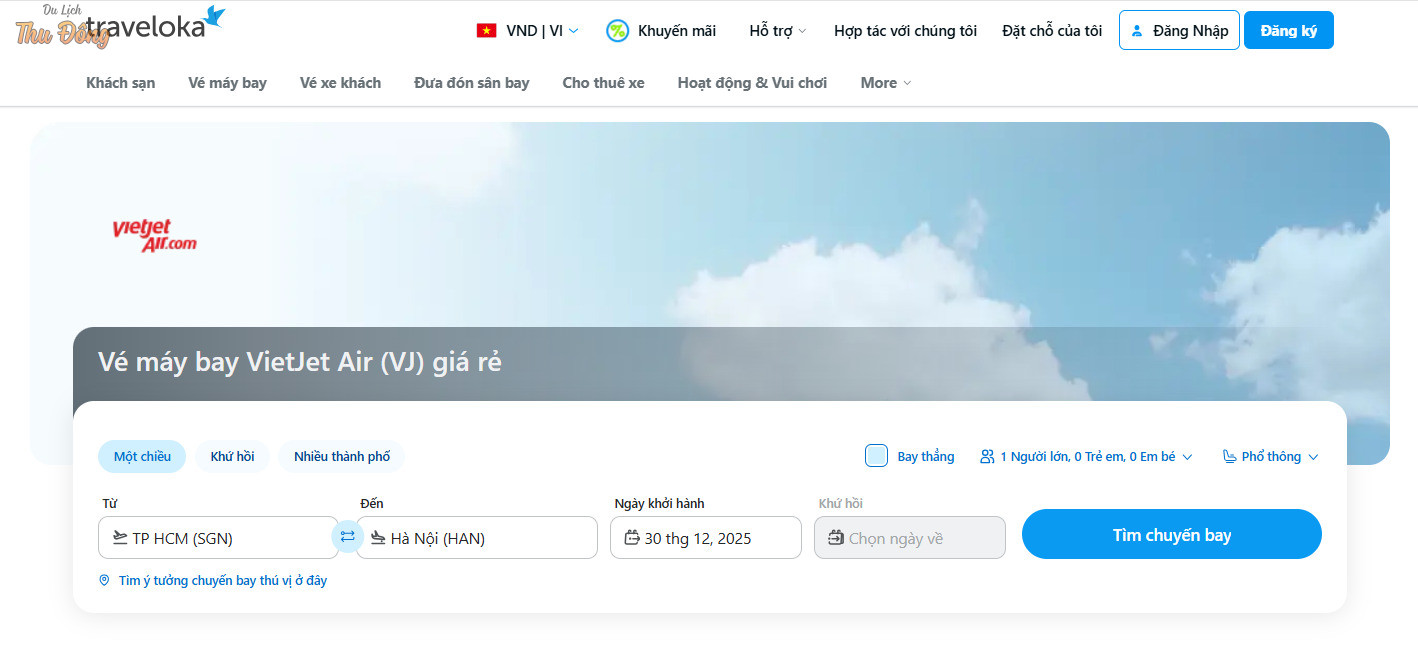Swap departure and destination airports
The height and width of the screenshot is (663, 1418).
(348, 537)
